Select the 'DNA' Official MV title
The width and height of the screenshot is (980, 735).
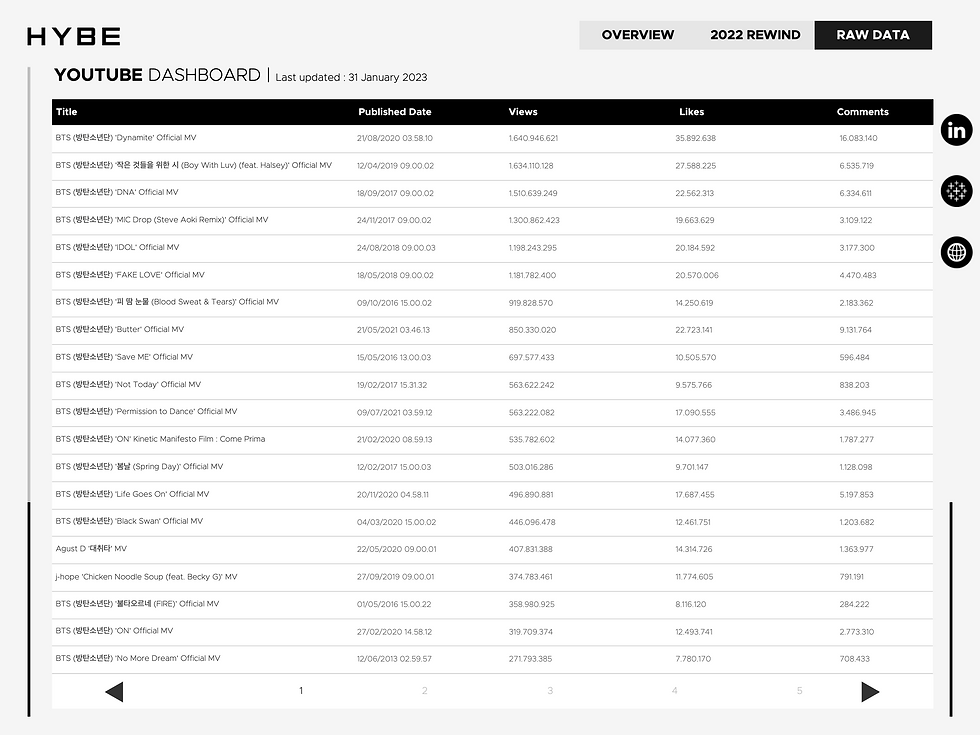[x=117, y=192]
